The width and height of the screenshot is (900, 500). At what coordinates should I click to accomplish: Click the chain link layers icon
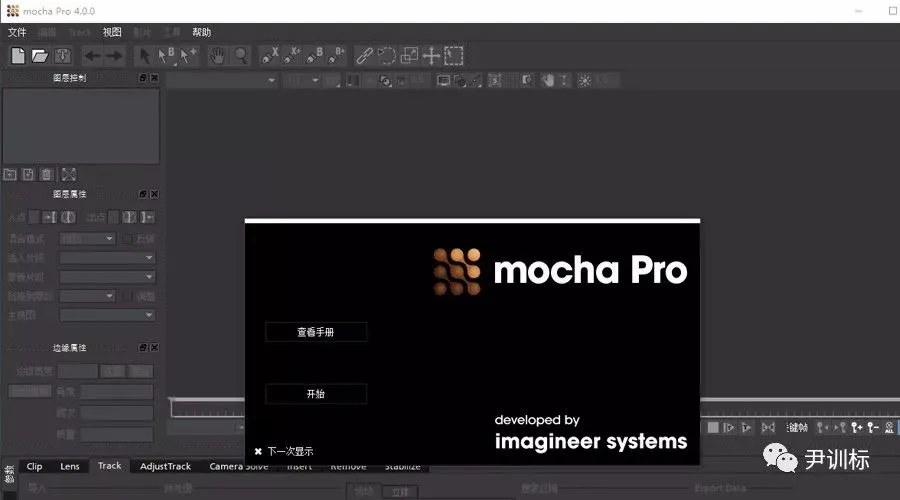click(x=364, y=56)
